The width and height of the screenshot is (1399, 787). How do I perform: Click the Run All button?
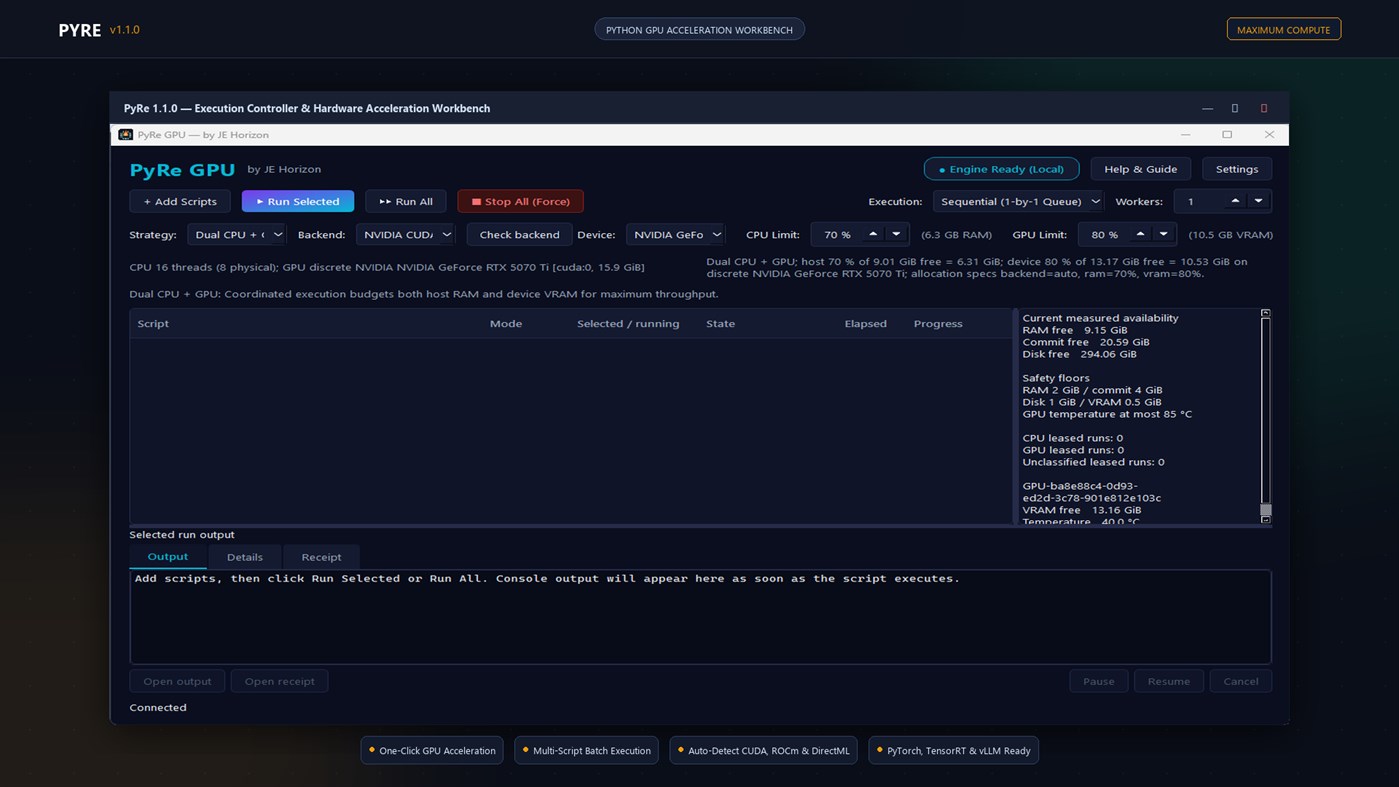tap(406, 201)
